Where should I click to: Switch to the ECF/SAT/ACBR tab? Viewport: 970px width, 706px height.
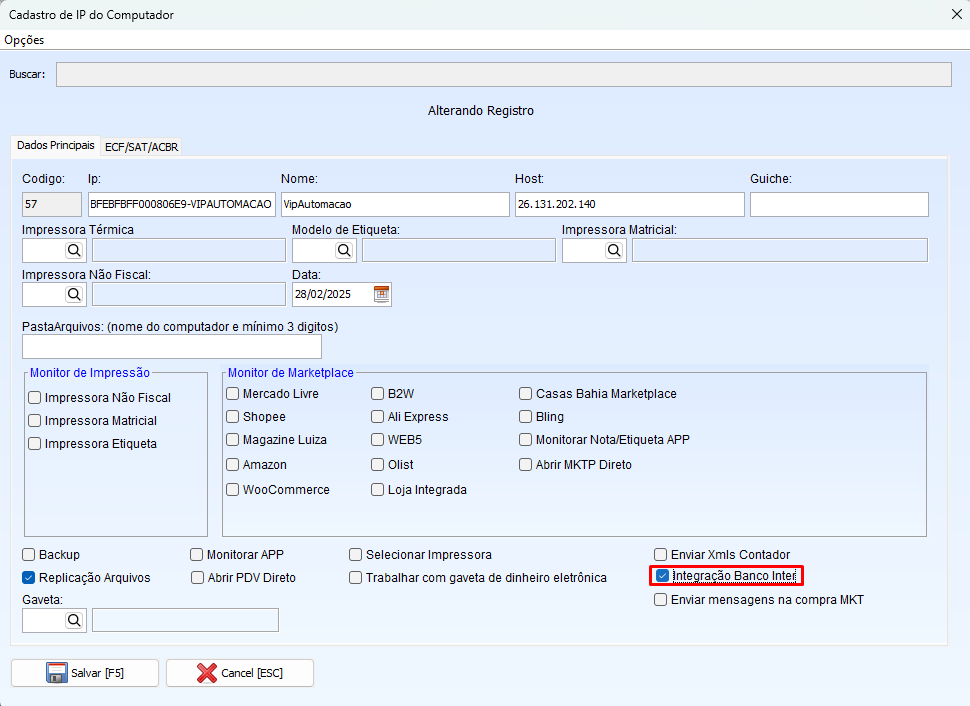(141, 147)
